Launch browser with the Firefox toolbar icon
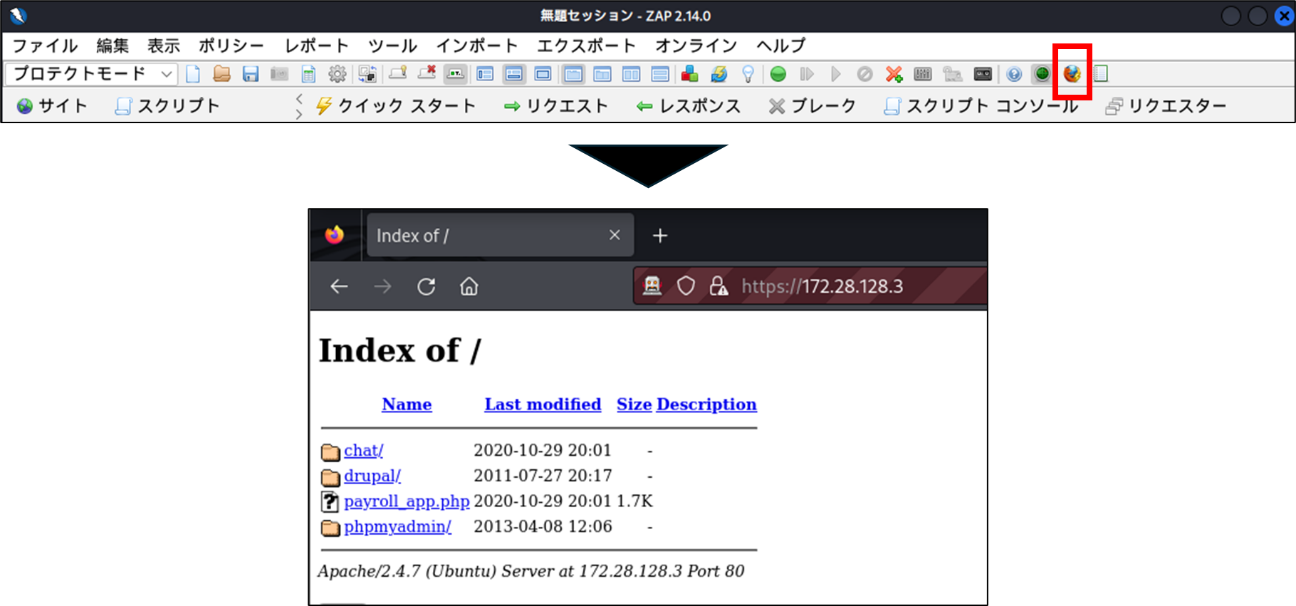This screenshot has height=606, width=1296. (x=1072, y=74)
